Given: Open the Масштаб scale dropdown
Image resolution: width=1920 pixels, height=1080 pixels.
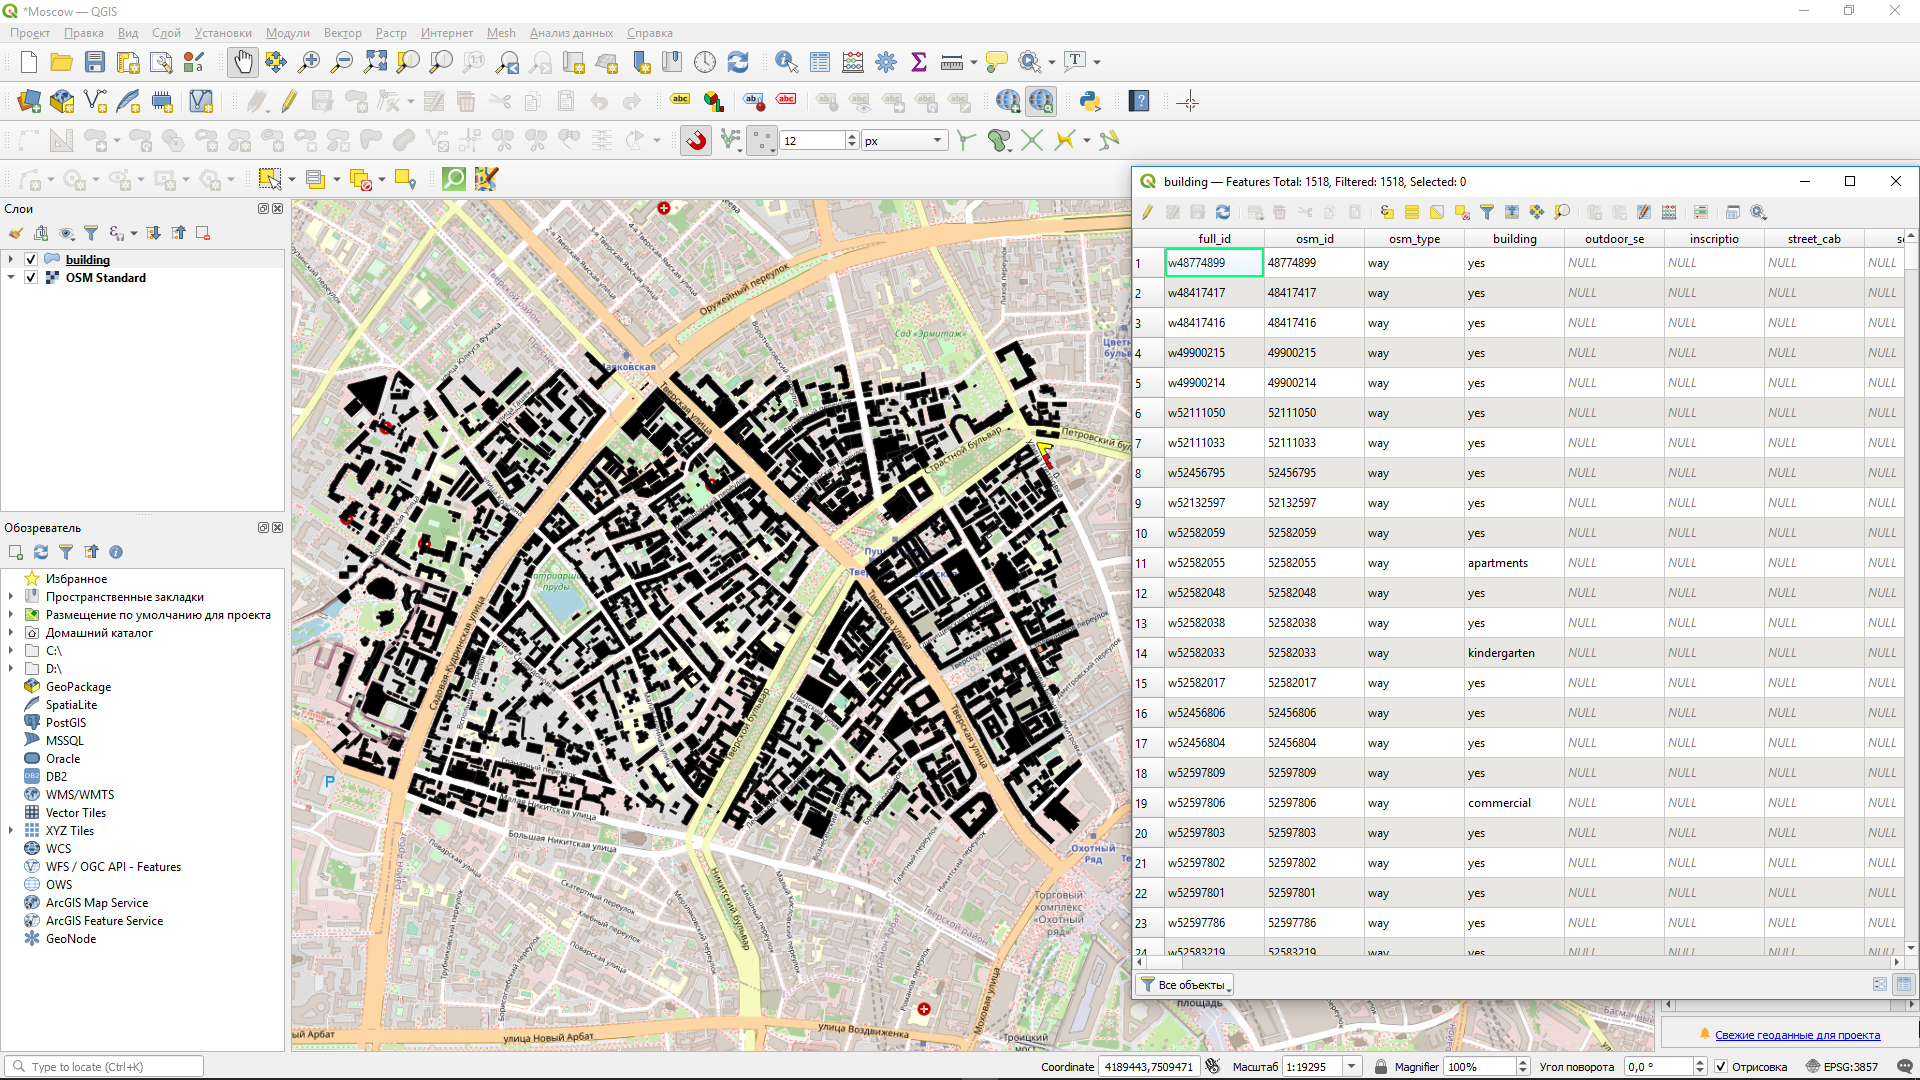Looking at the screenshot, I should click(1352, 1067).
